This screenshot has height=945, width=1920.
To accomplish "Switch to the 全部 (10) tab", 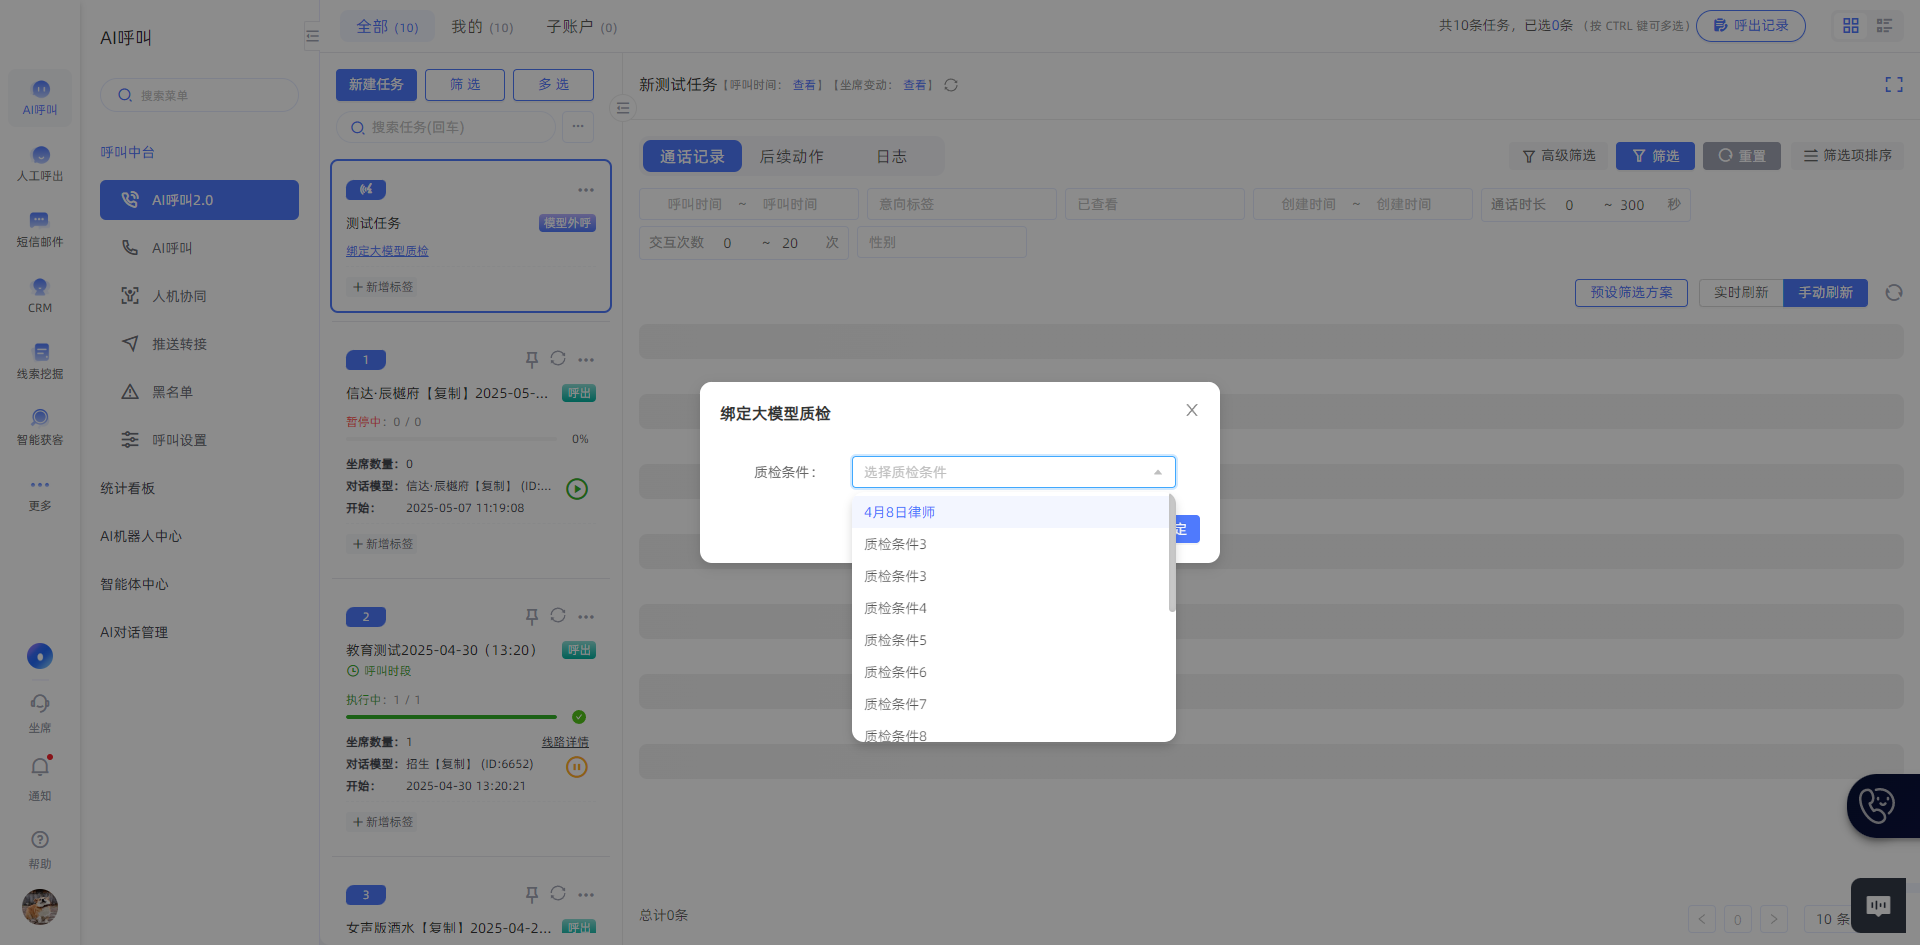I will click(387, 27).
